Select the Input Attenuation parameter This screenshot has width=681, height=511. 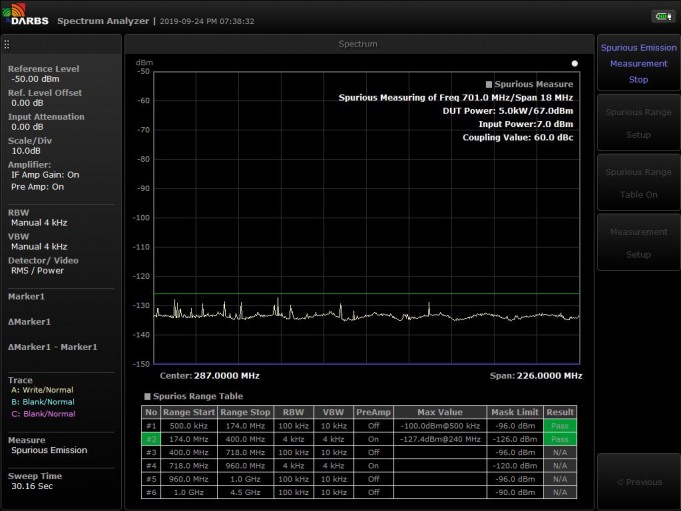pos(46,121)
